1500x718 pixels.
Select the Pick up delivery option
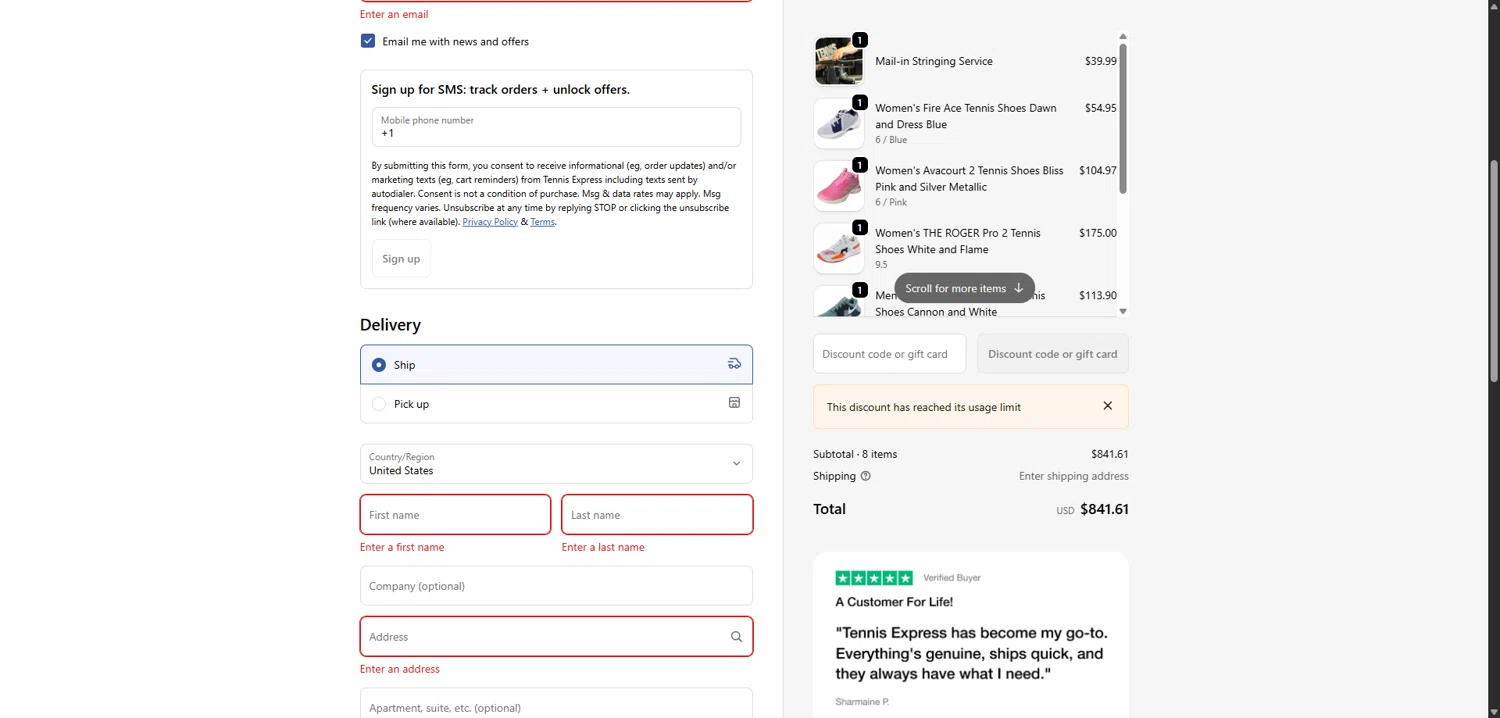click(x=556, y=404)
